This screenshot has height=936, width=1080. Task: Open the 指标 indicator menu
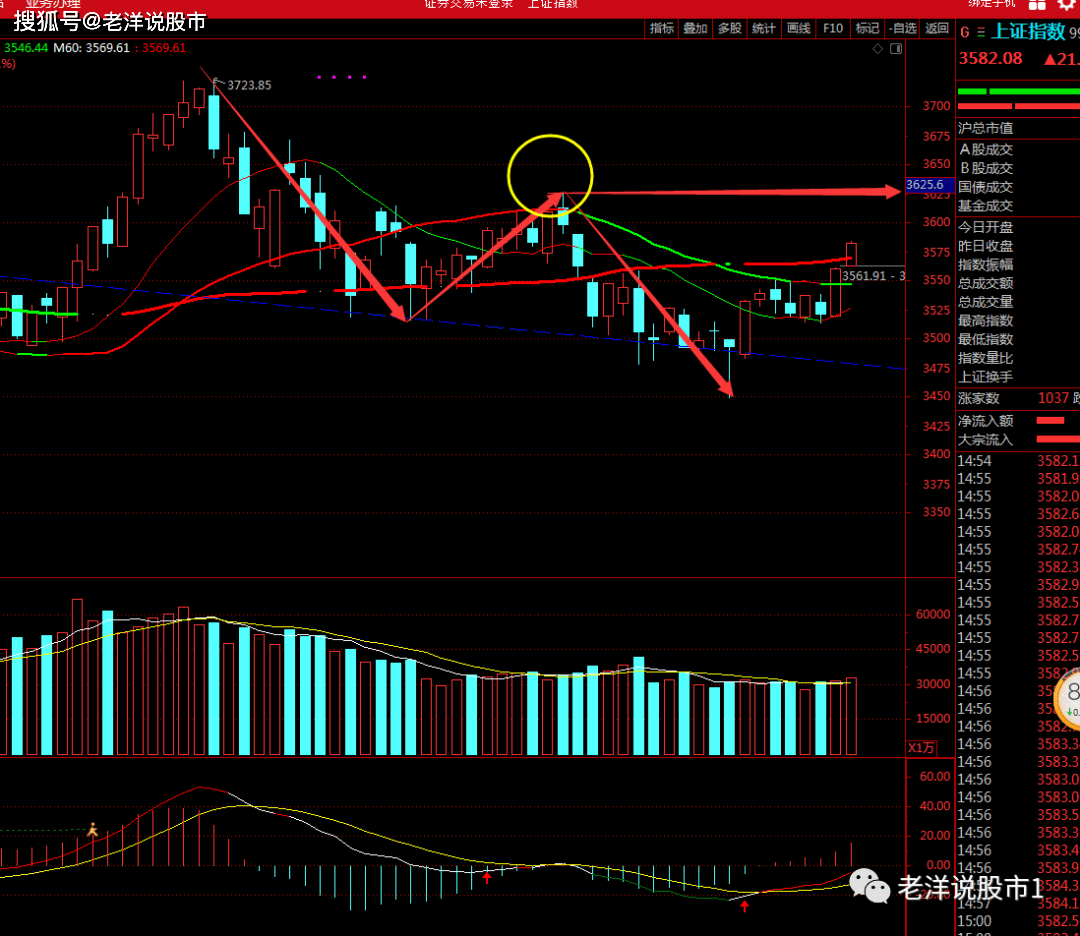coord(662,29)
